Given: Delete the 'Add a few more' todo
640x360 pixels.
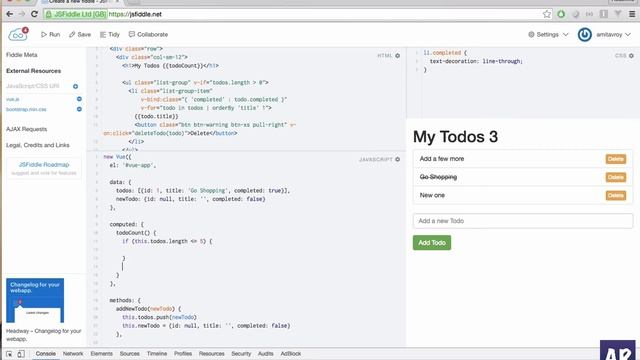Looking at the screenshot, I should (x=616, y=159).
